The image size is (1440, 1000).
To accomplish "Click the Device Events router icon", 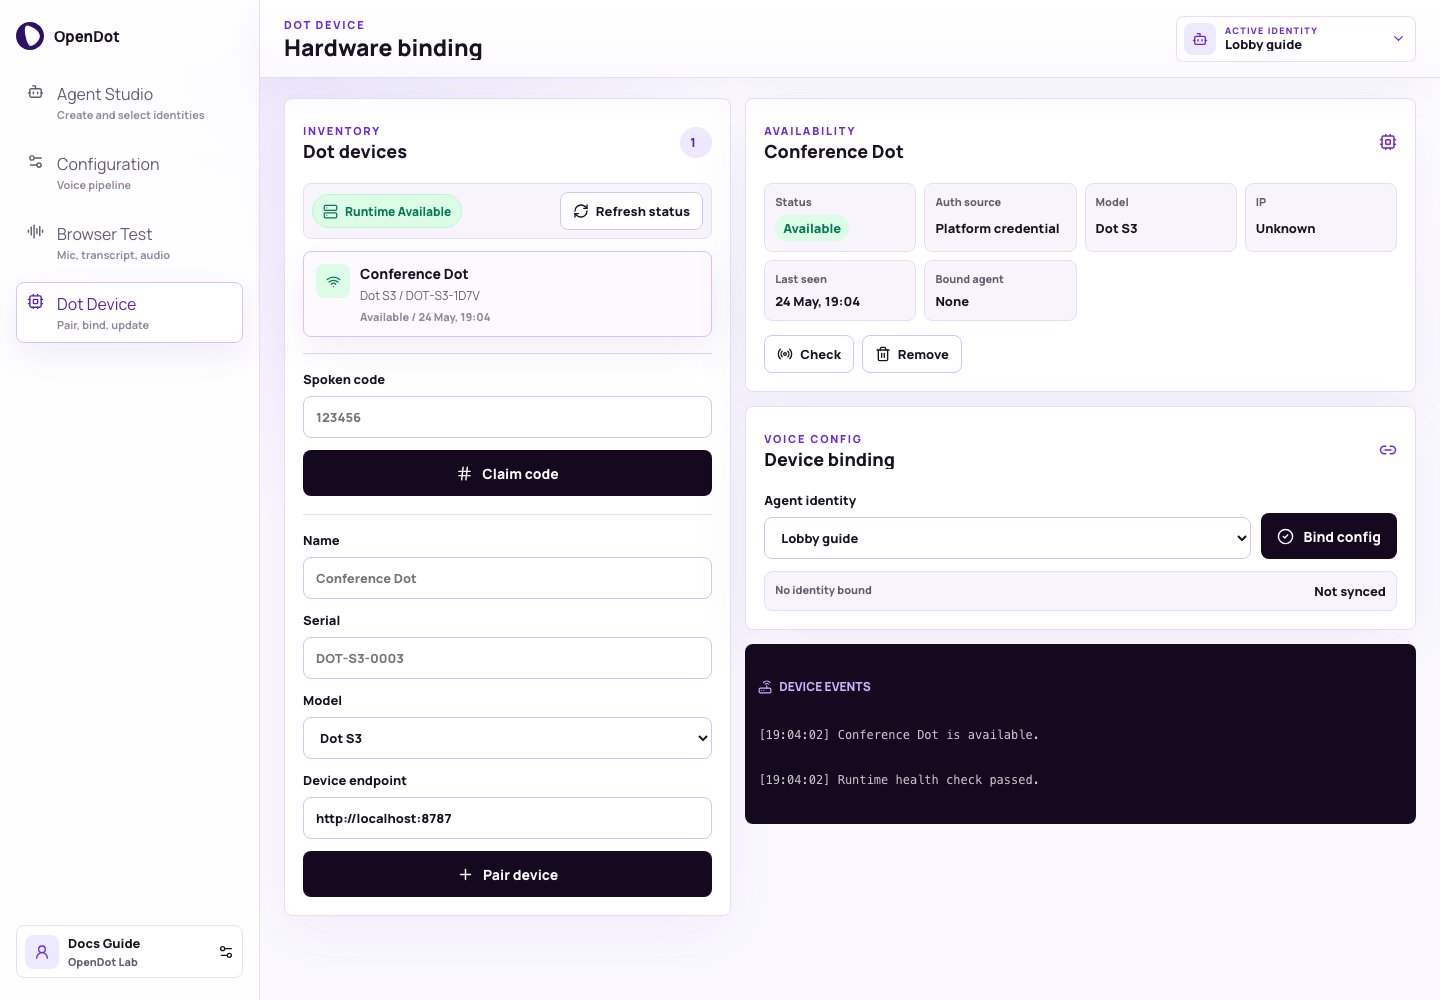I will click(765, 687).
